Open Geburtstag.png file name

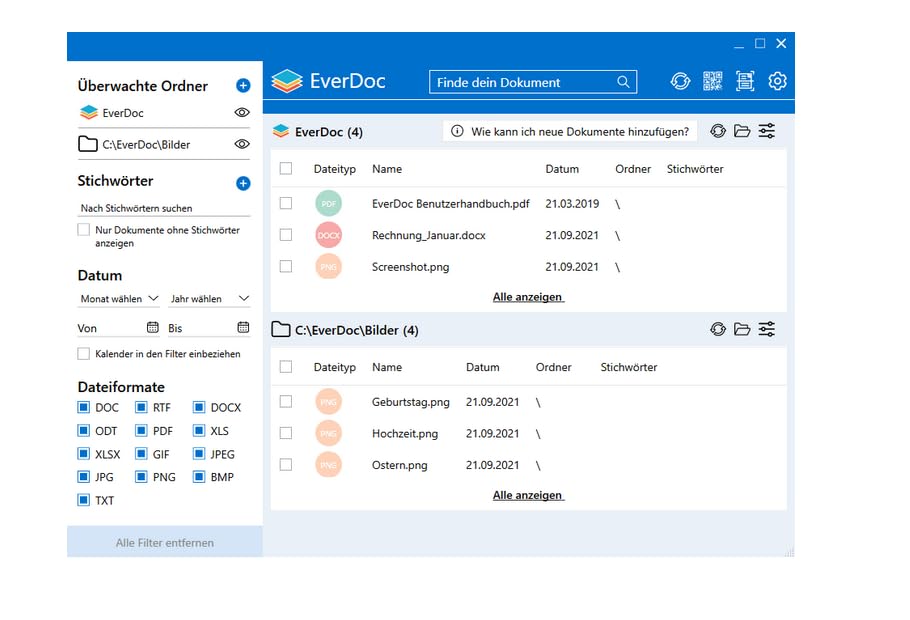click(x=410, y=402)
